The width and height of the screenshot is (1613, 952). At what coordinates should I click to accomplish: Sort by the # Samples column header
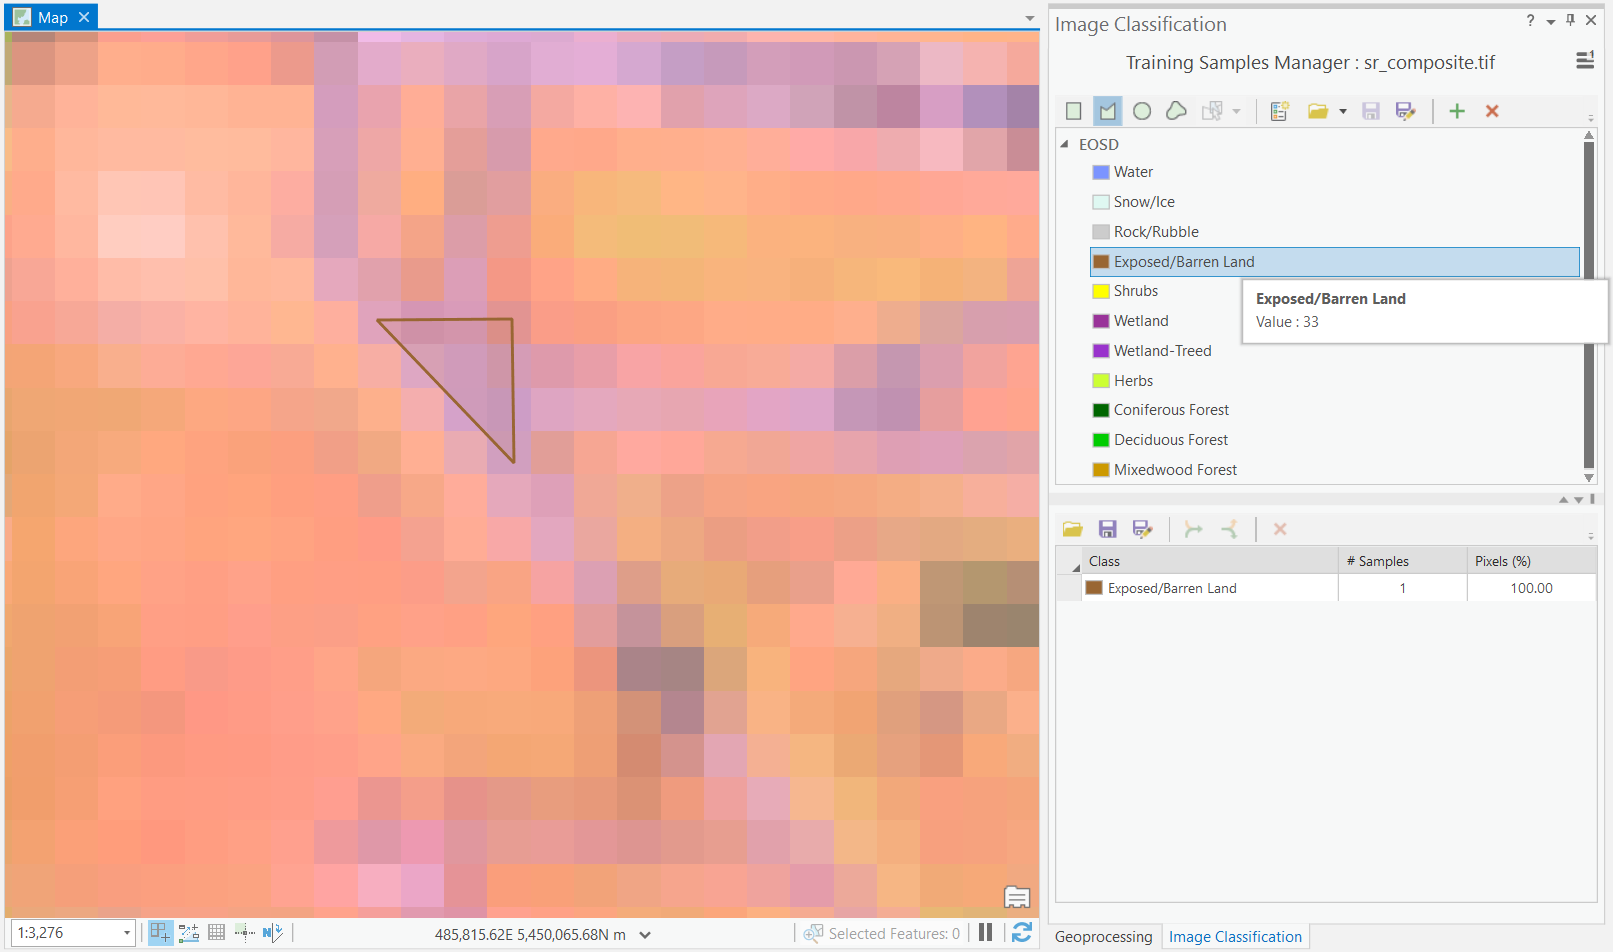pos(1401,561)
